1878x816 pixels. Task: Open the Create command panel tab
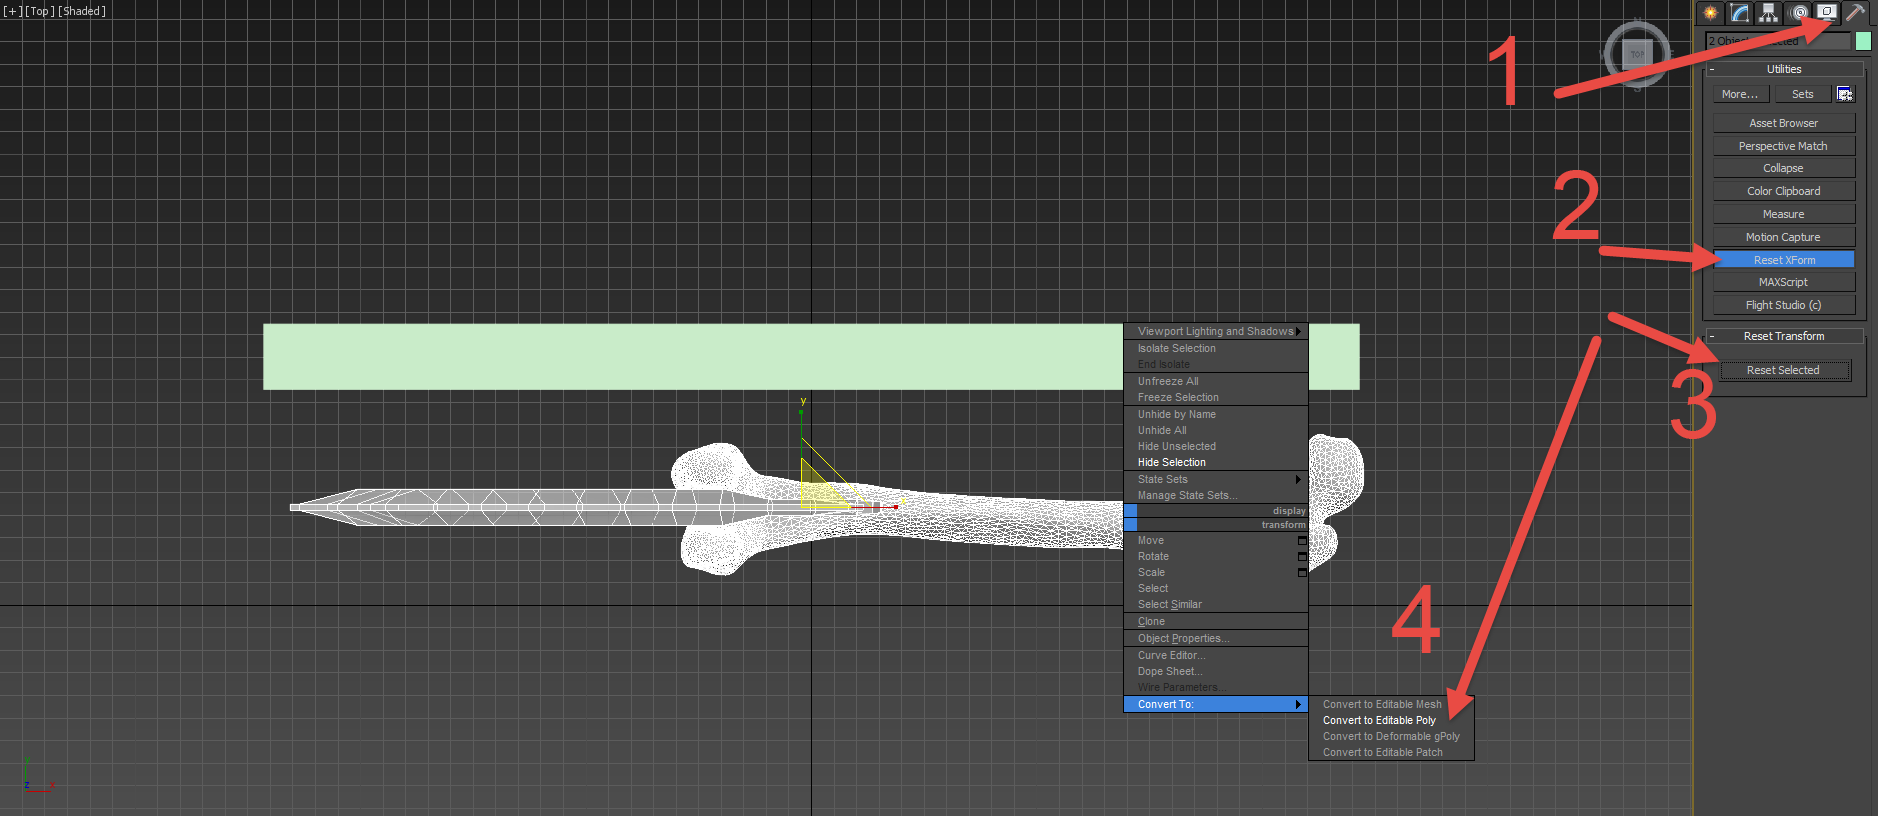tap(1711, 13)
